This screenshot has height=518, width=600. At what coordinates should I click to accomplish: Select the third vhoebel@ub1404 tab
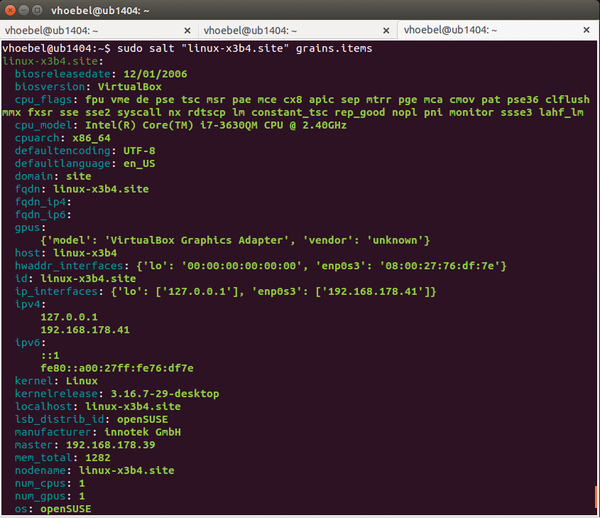497,30
